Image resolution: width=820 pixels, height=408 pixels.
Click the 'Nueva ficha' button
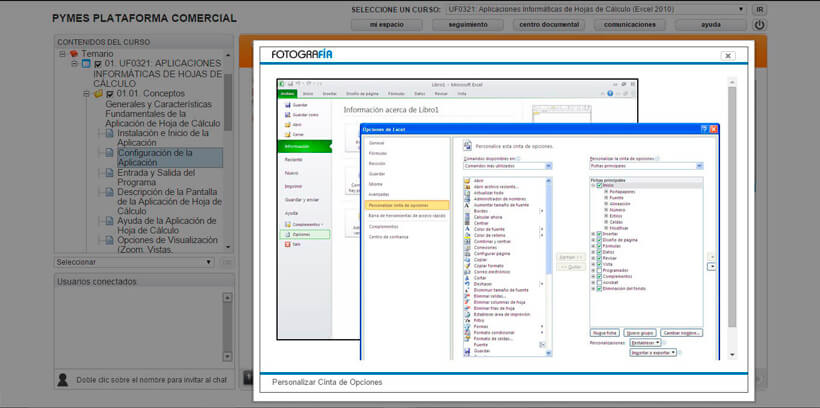(605, 333)
